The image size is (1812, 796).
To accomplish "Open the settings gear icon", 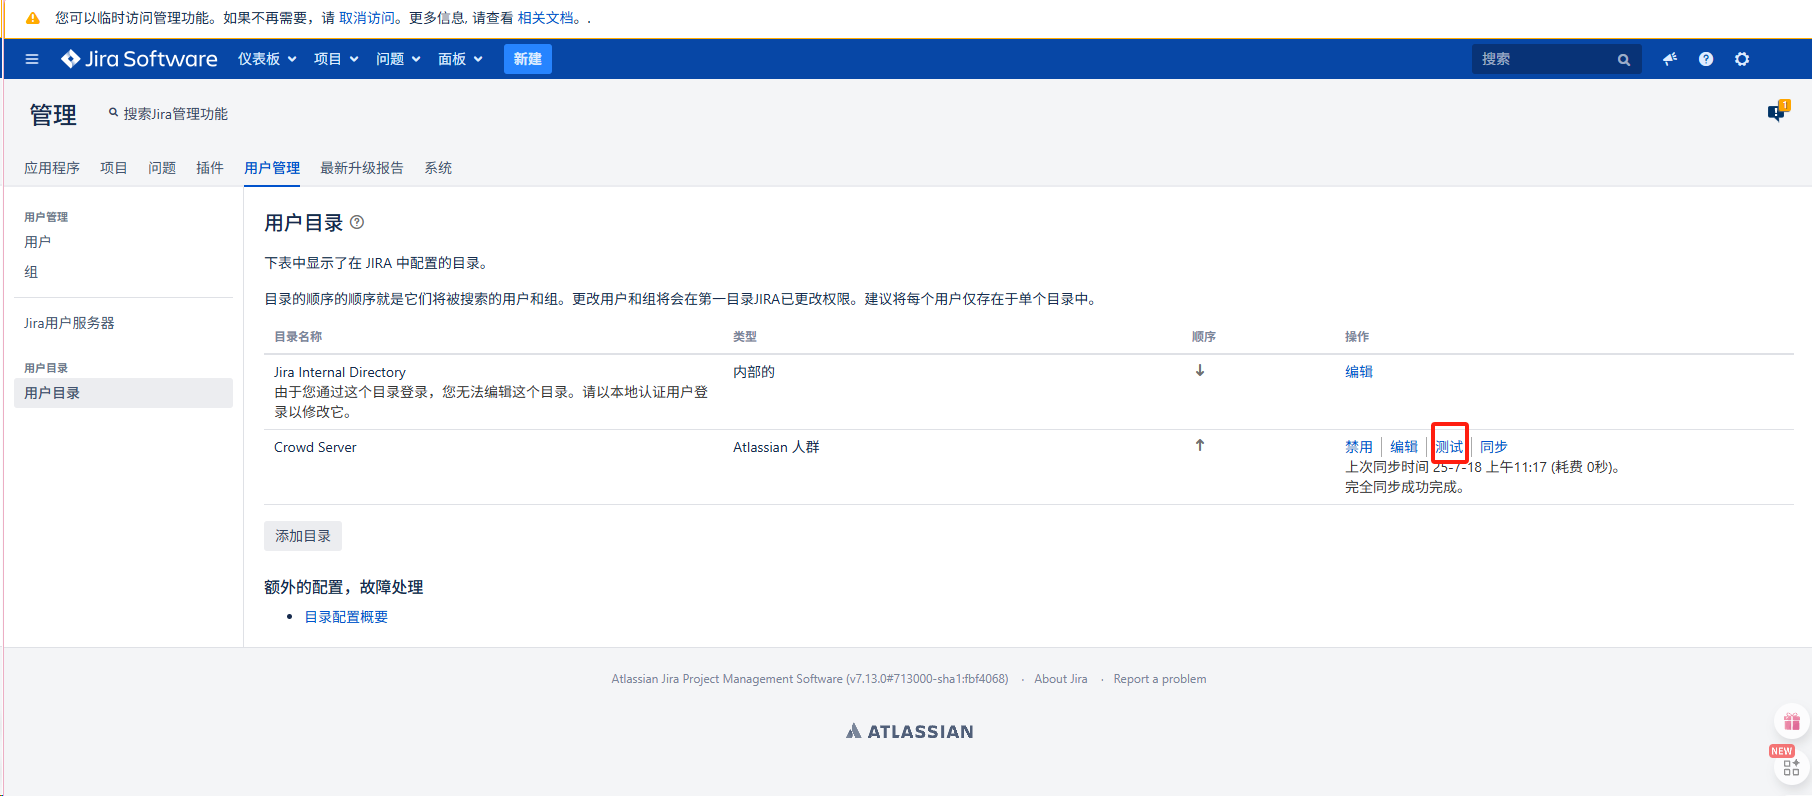I will pyautogui.click(x=1742, y=59).
